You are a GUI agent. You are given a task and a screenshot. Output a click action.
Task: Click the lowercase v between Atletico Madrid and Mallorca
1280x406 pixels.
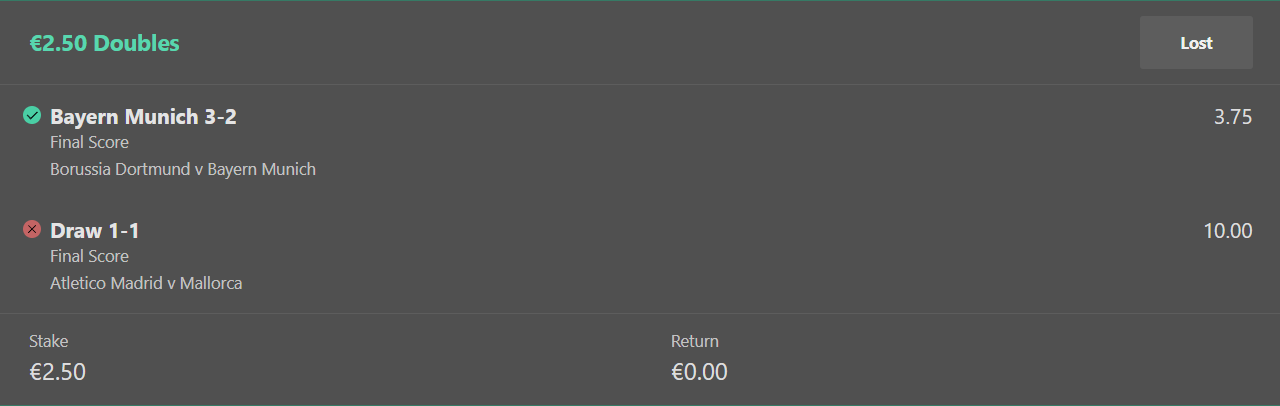click(171, 284)
